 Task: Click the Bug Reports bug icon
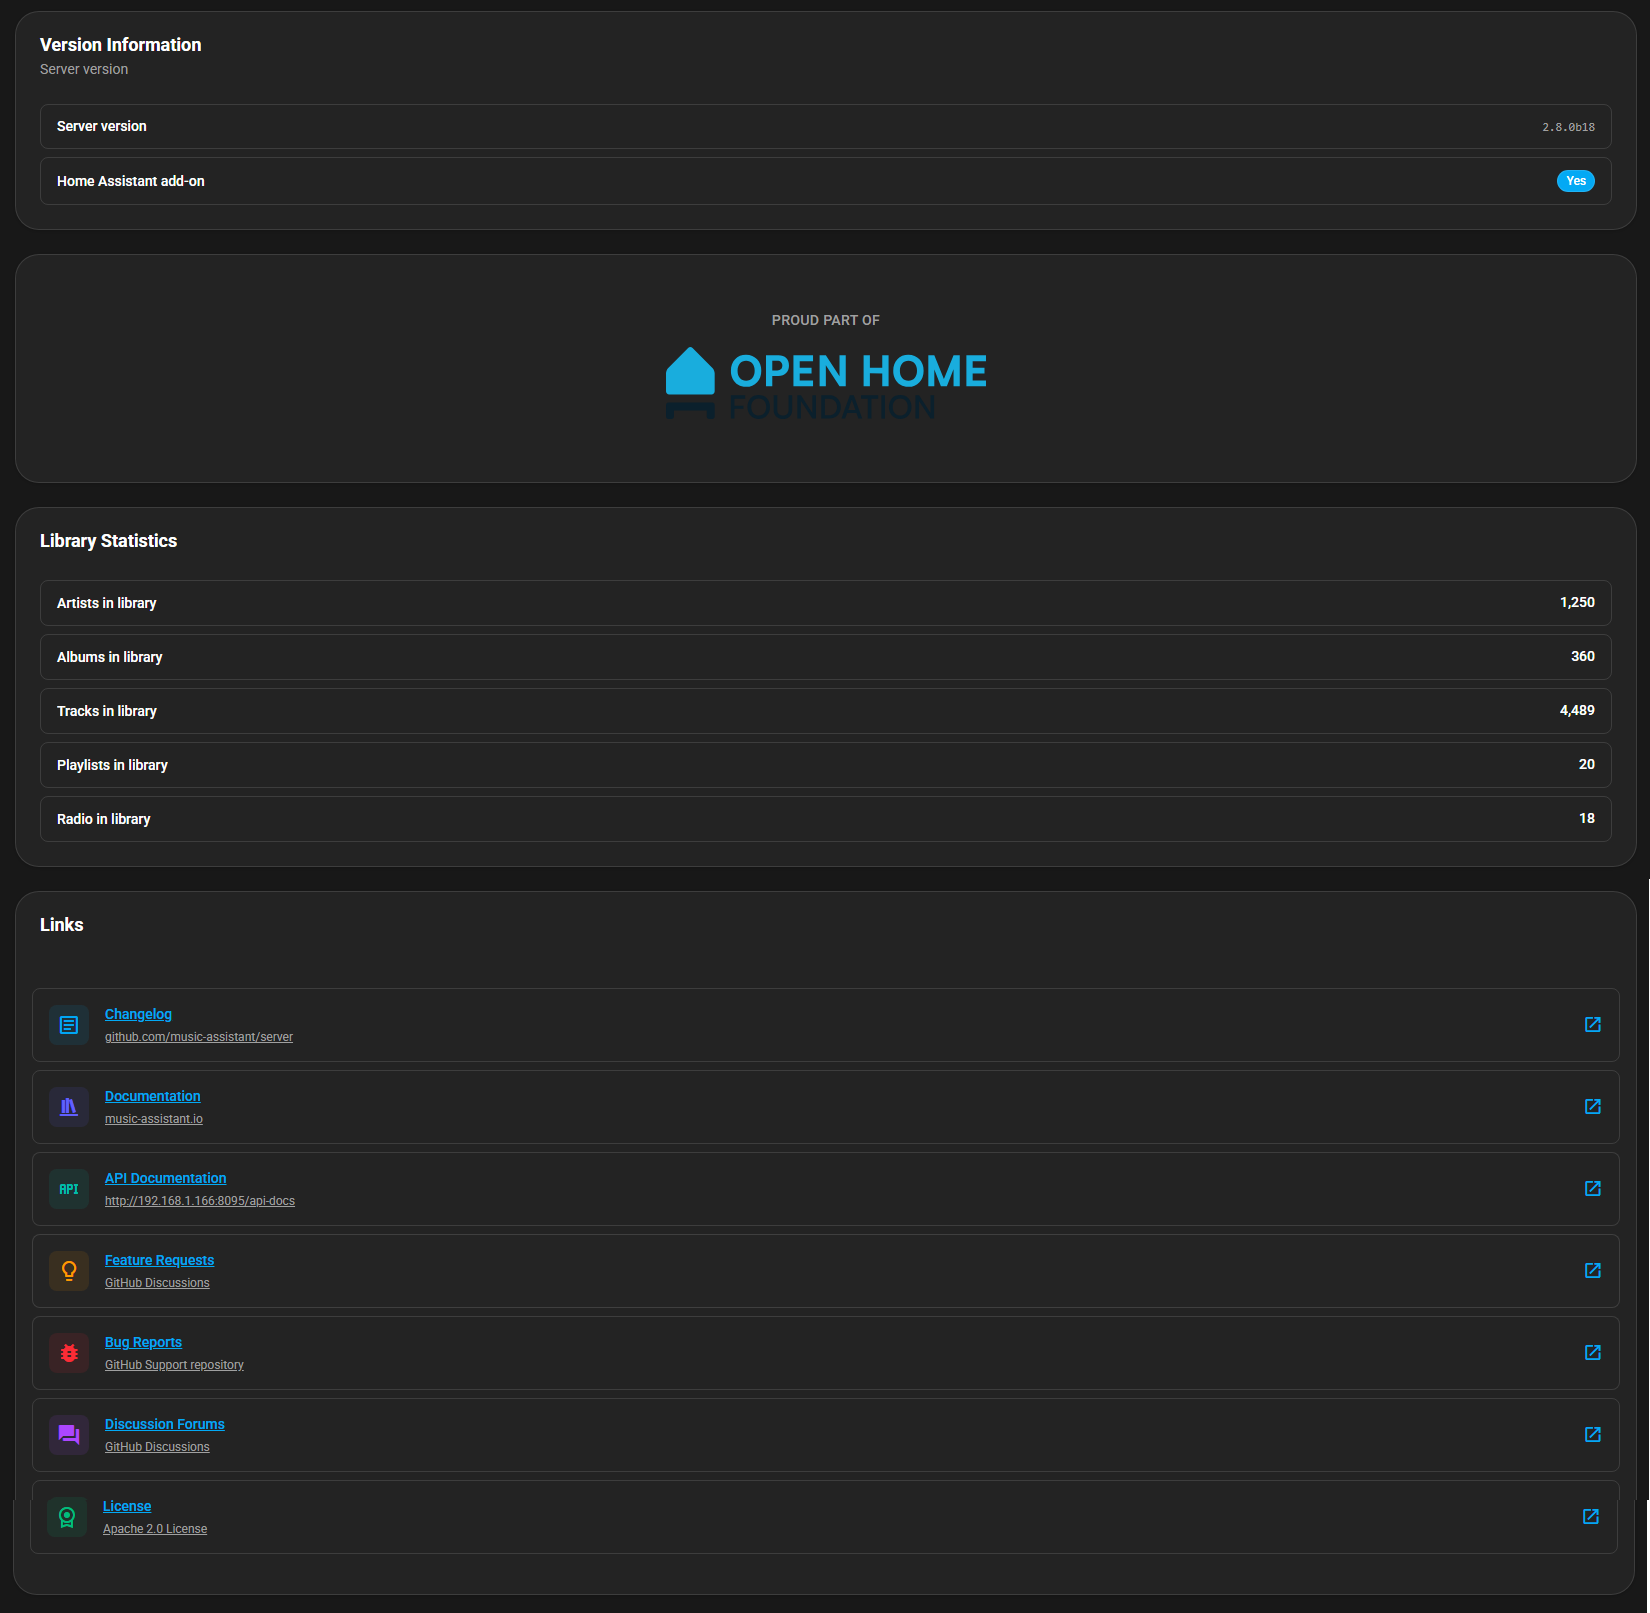(x=68, y=1352)
